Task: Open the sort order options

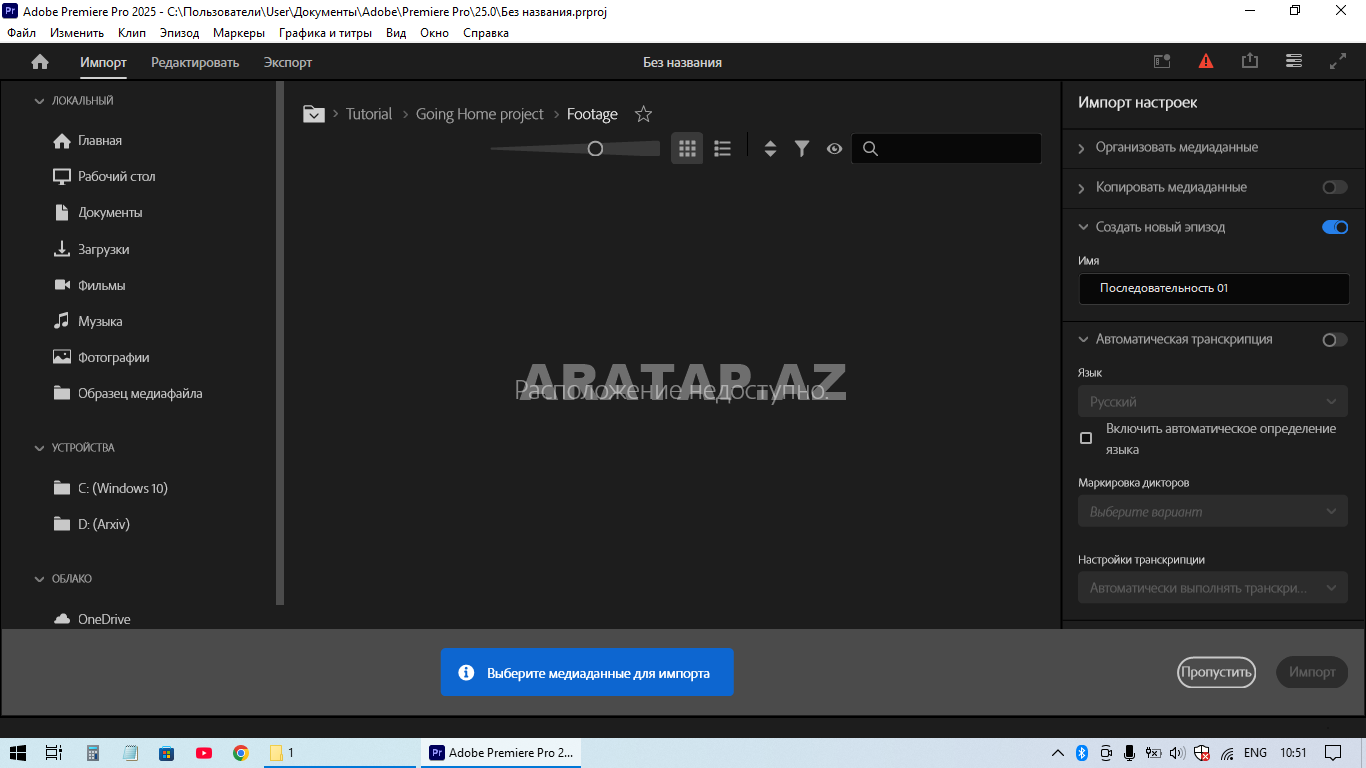Action: pyautogui.click(x=770, y=148)
